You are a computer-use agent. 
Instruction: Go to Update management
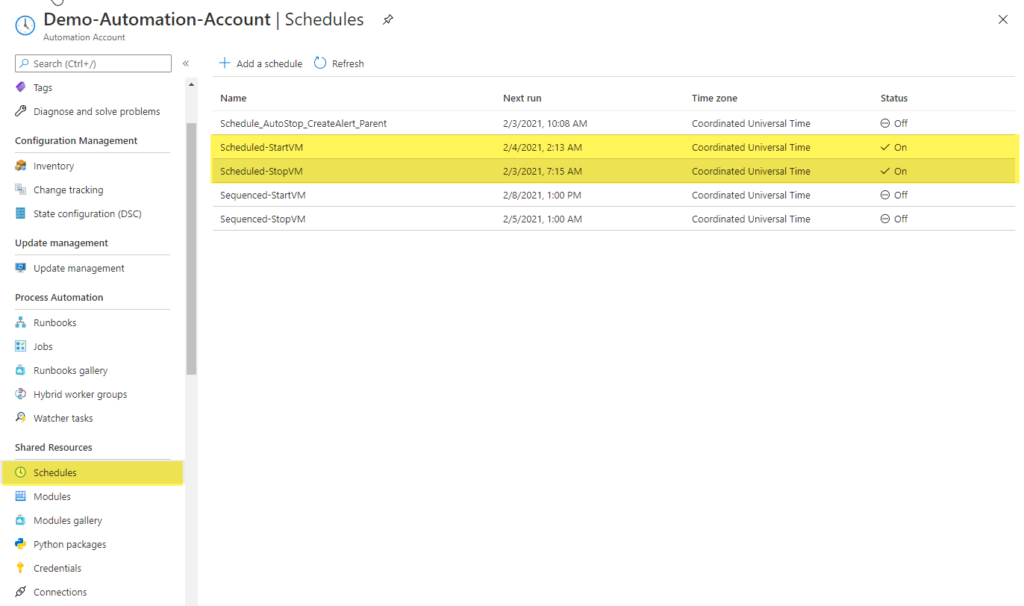point(22,268)
